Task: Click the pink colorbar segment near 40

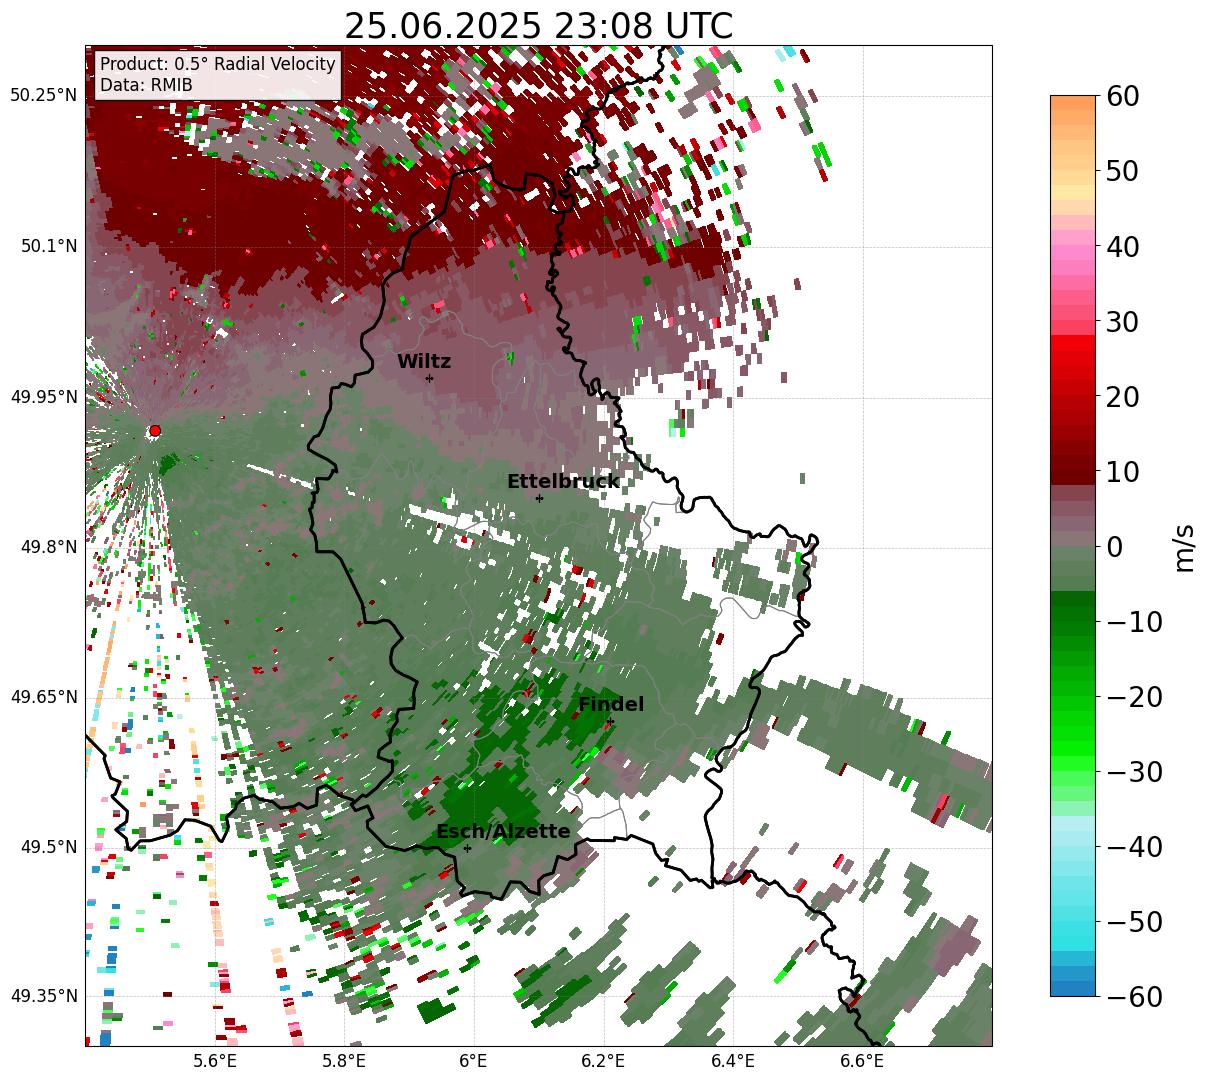Action: coord(1073,254)
